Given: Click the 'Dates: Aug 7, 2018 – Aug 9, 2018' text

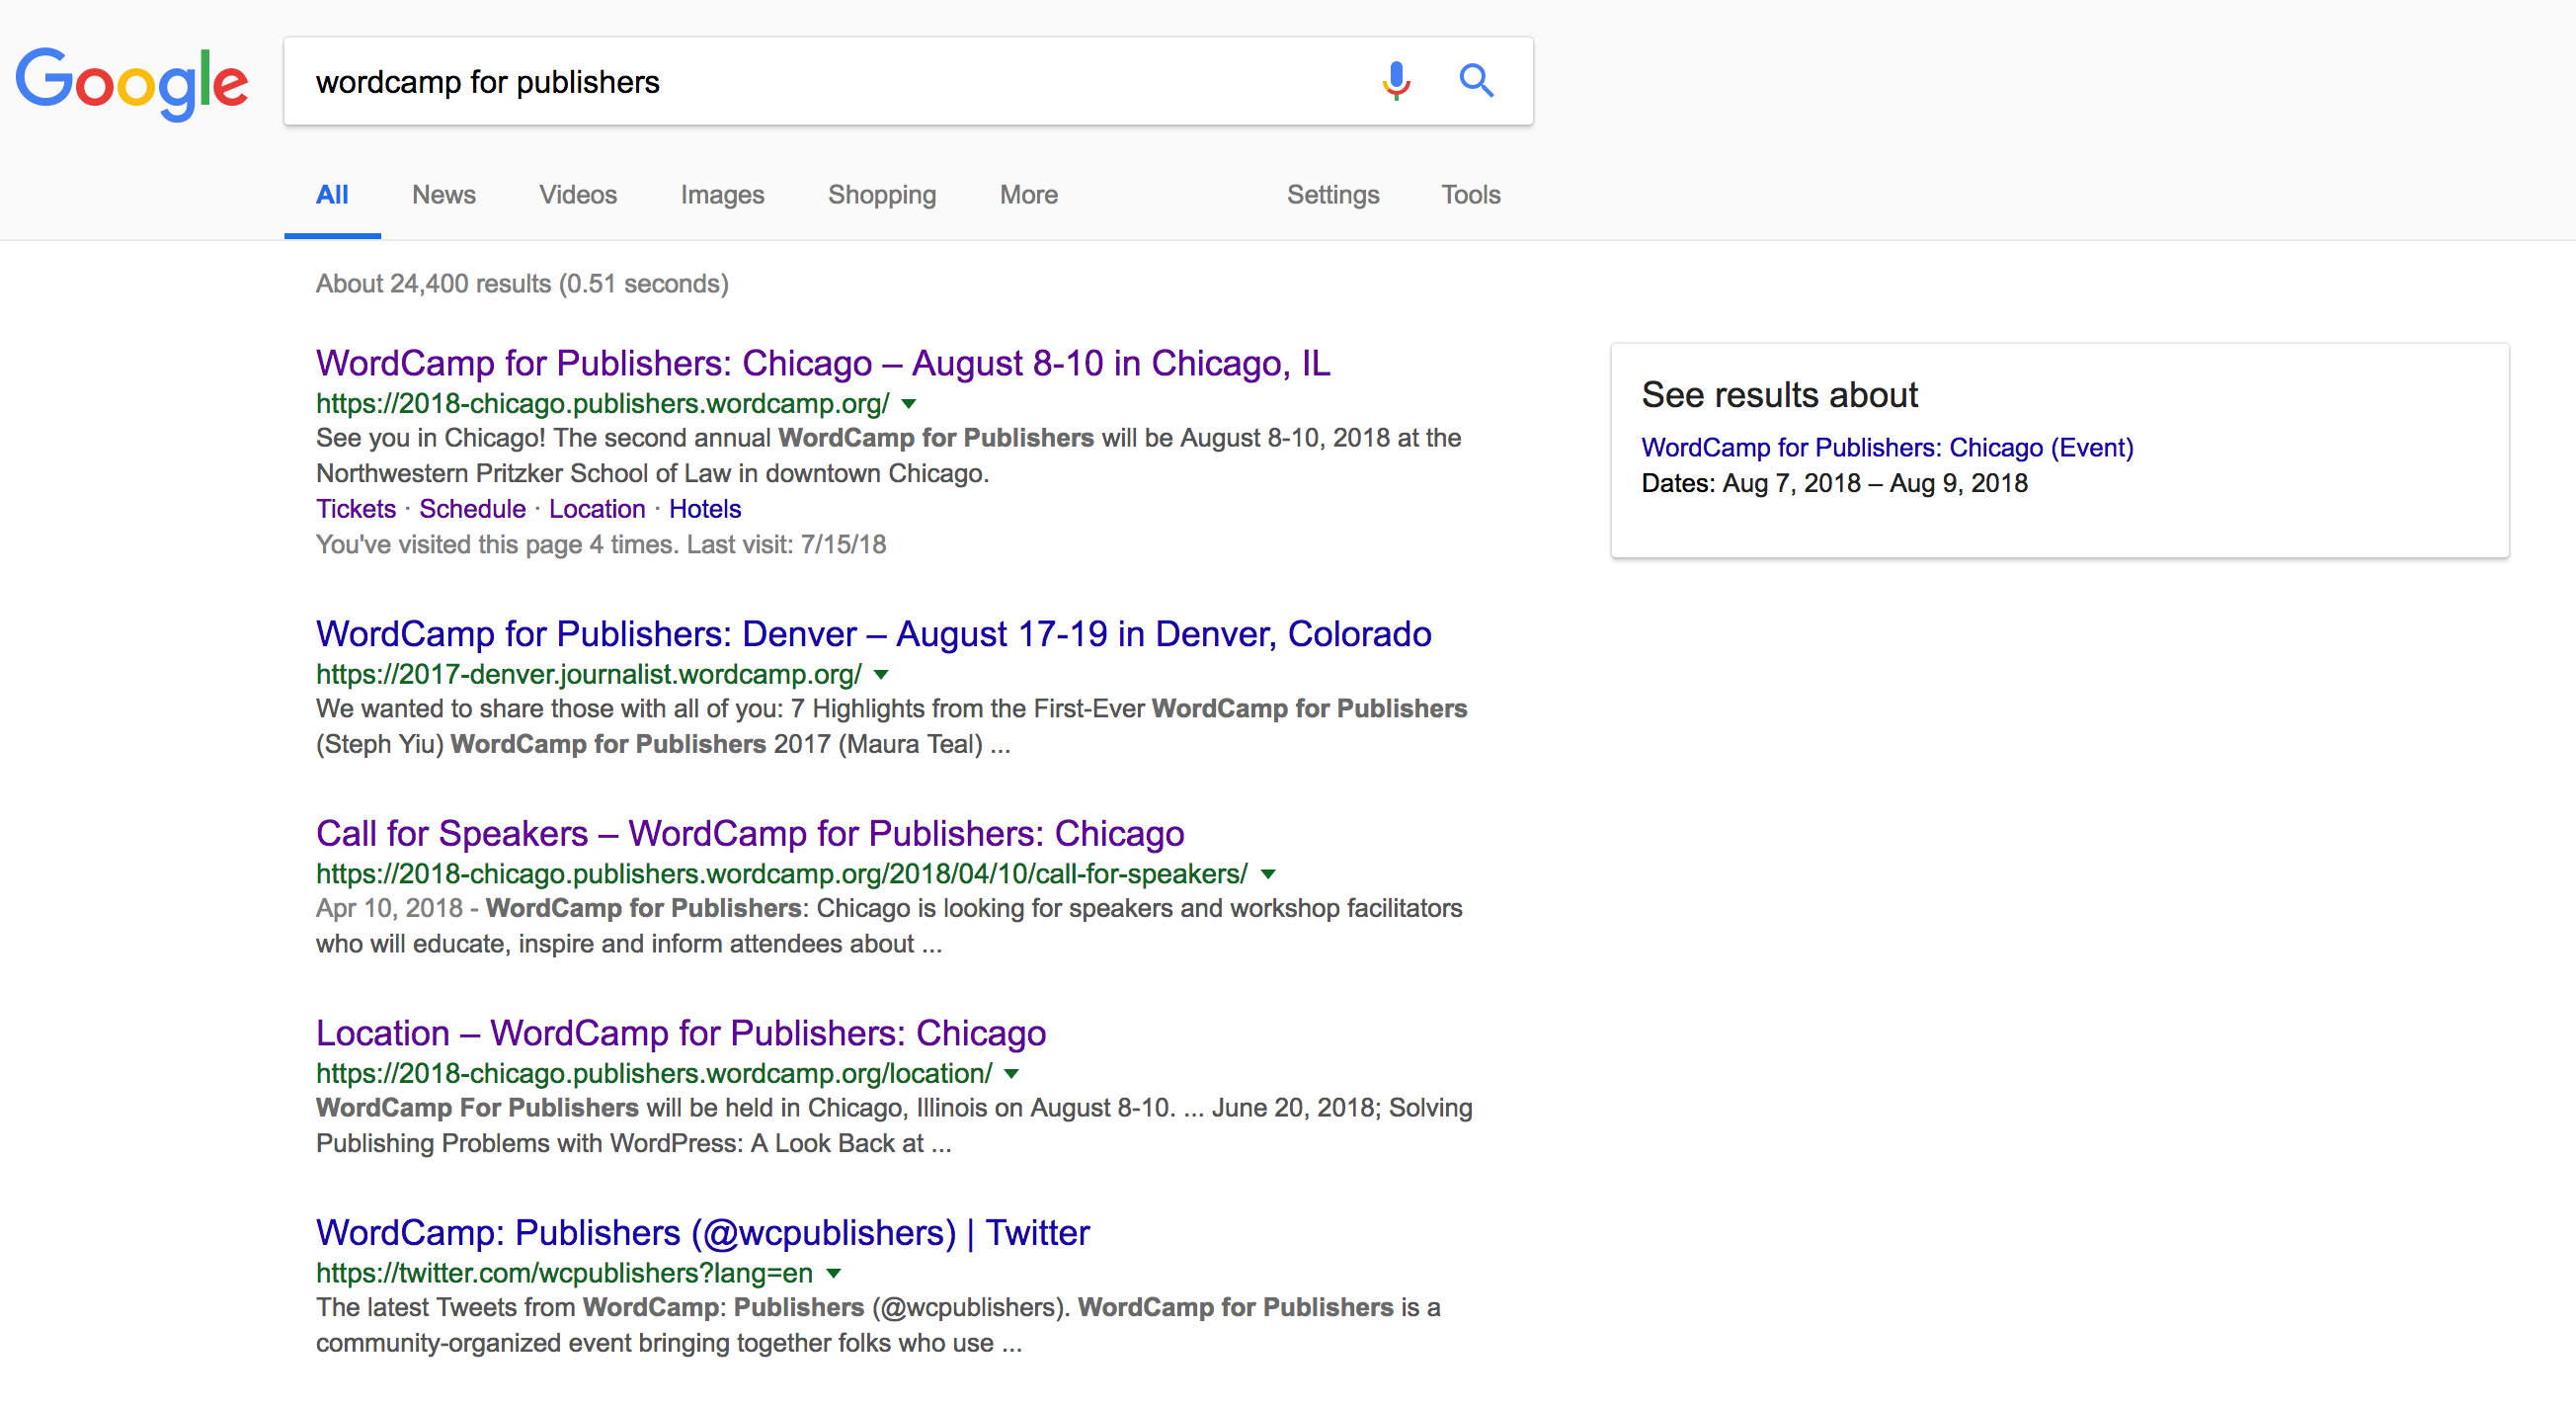Looking at the screenshot, I should 1834,483.
